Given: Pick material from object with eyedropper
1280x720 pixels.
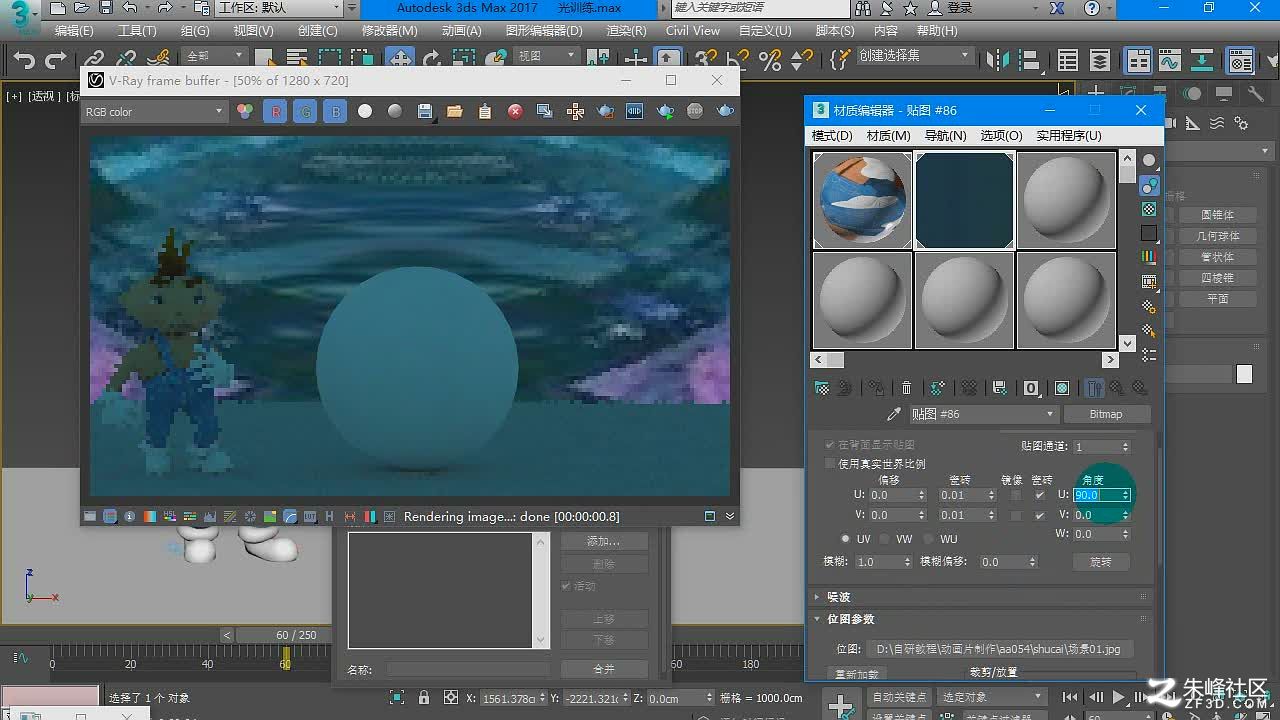Looking at the screenshot, I should (x=894, y=414).
